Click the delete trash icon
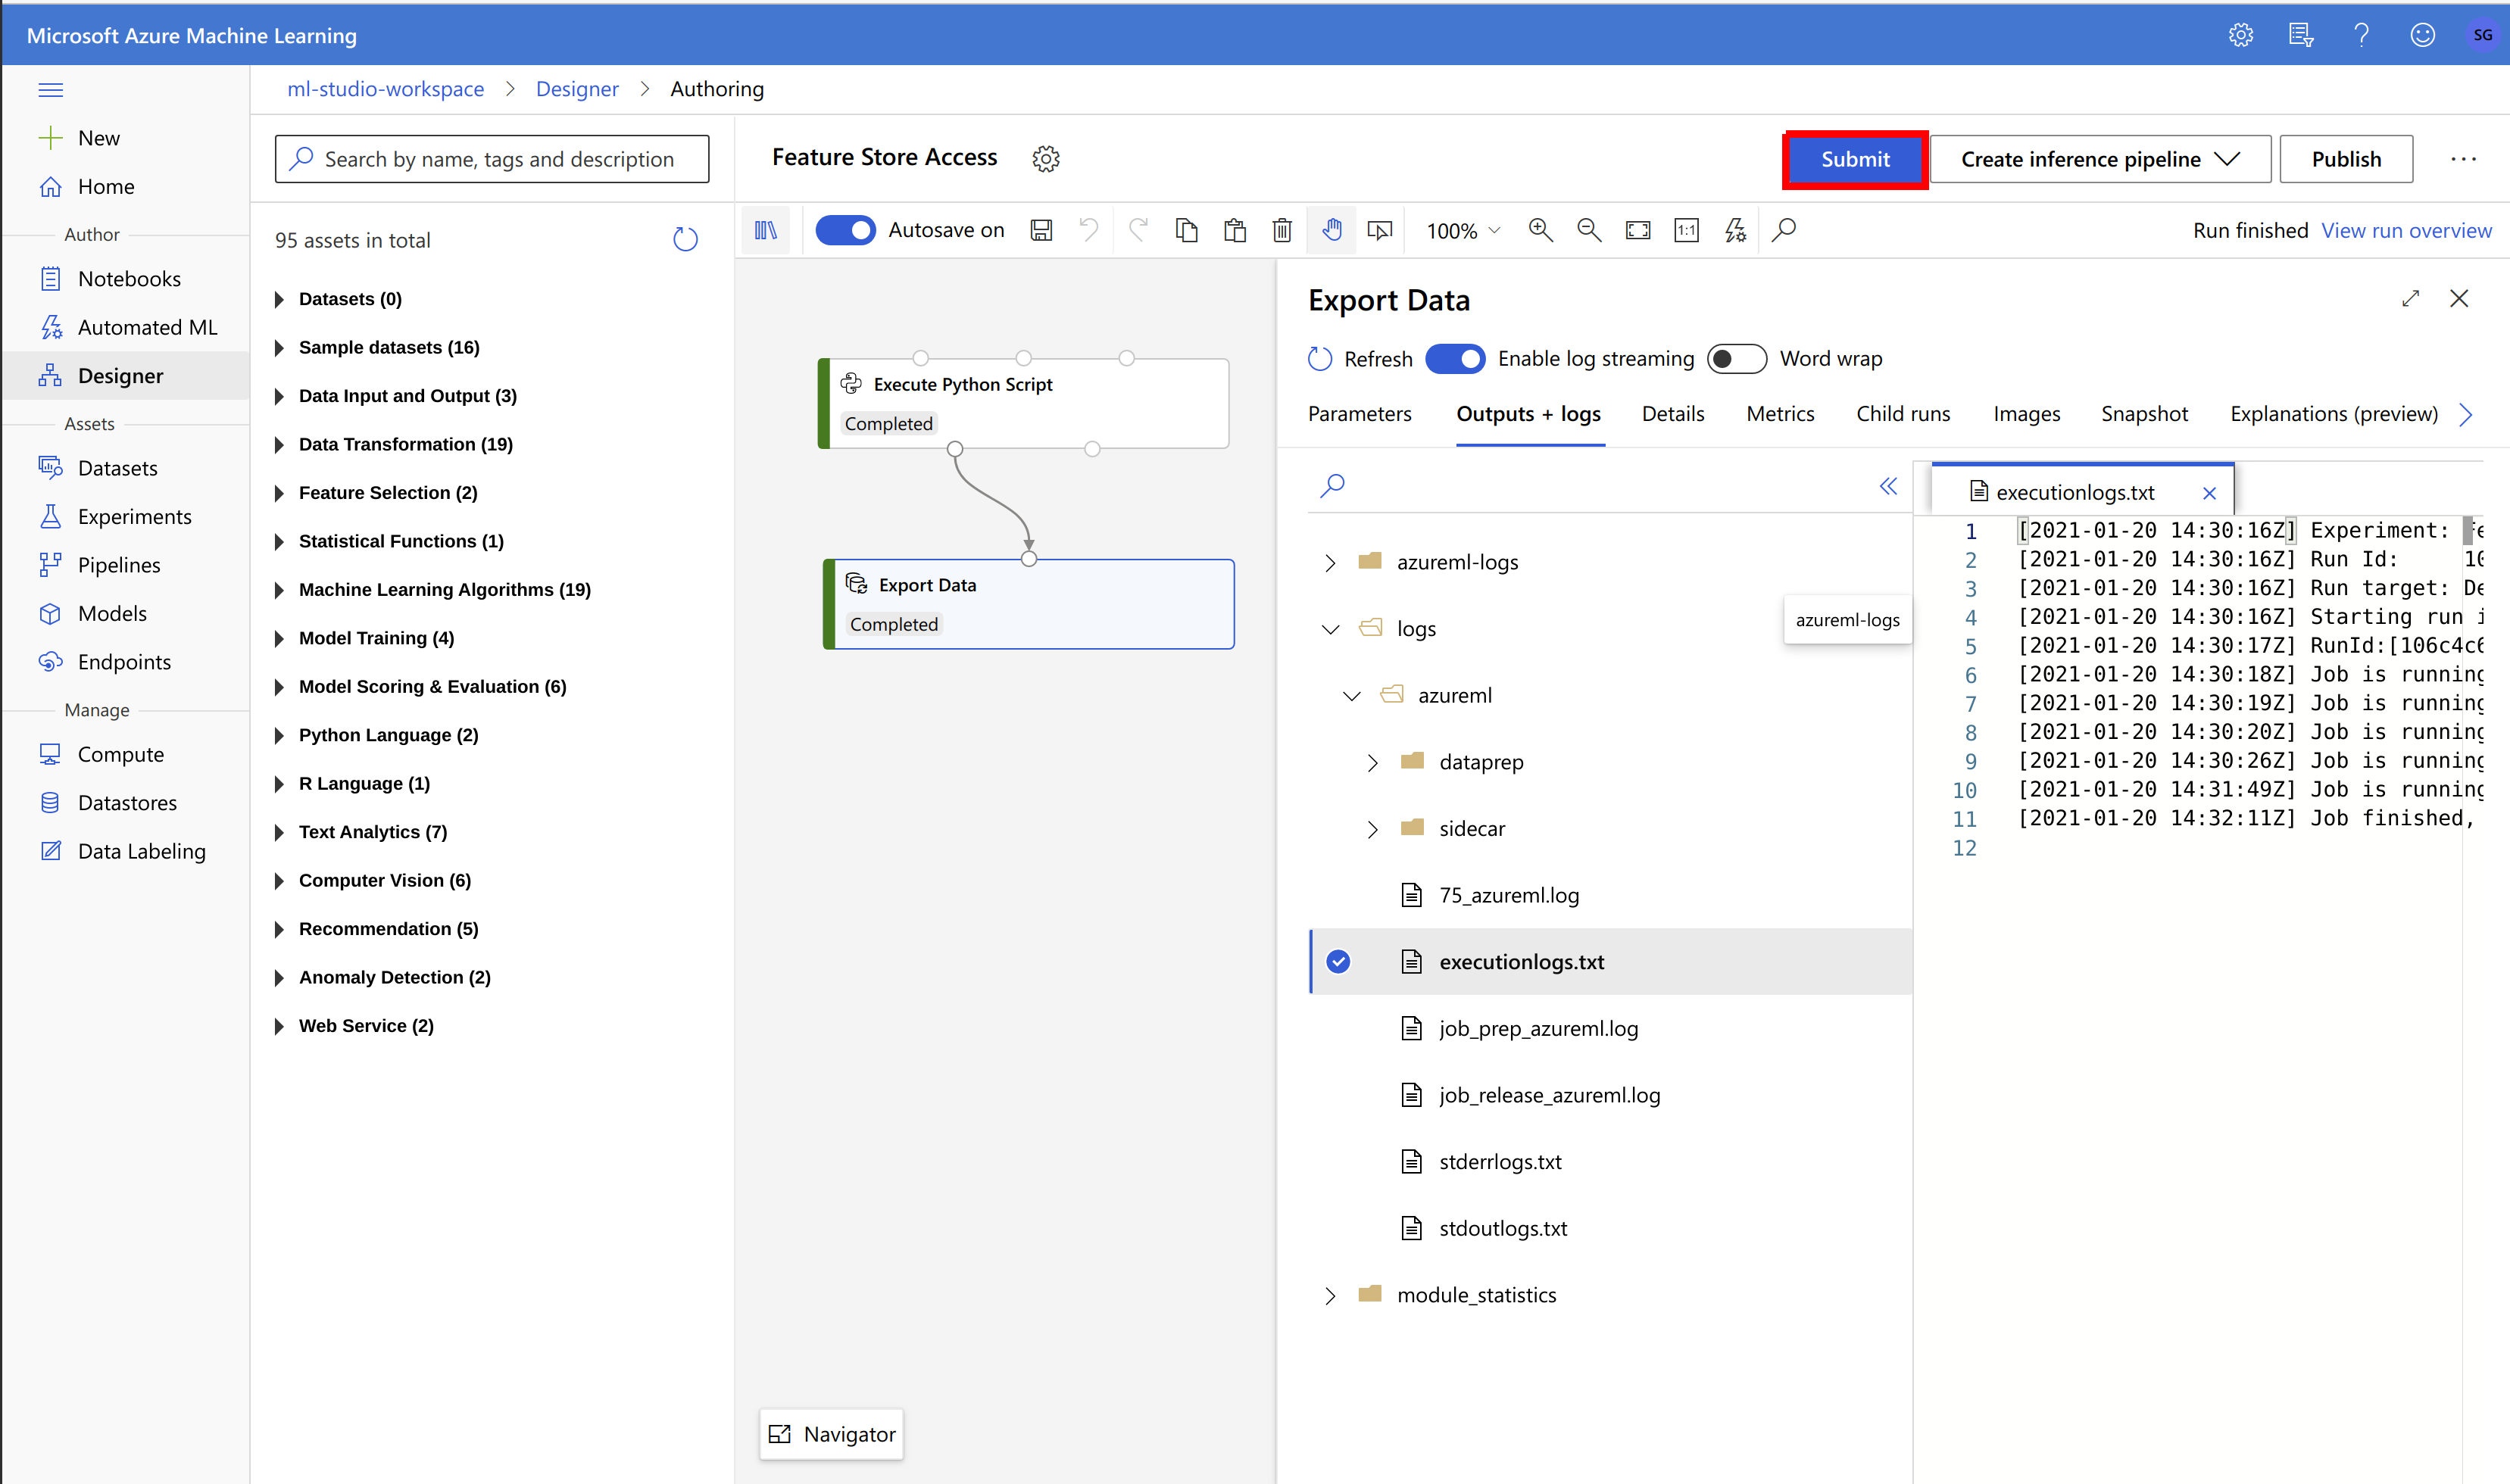Screen dimensions: 2510x1484 tap(1282, 230)
